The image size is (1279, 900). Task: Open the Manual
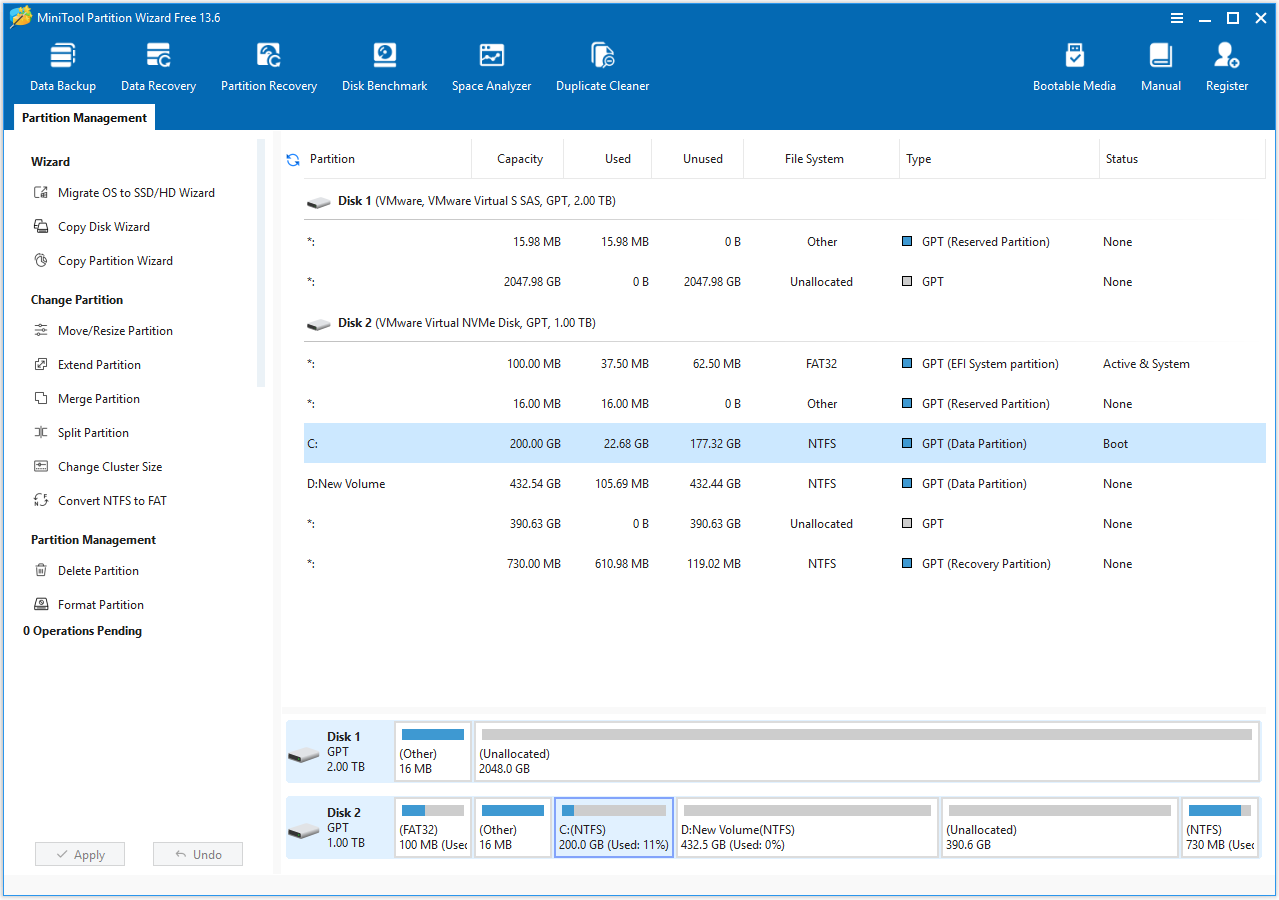click(x=1161, y=68)
